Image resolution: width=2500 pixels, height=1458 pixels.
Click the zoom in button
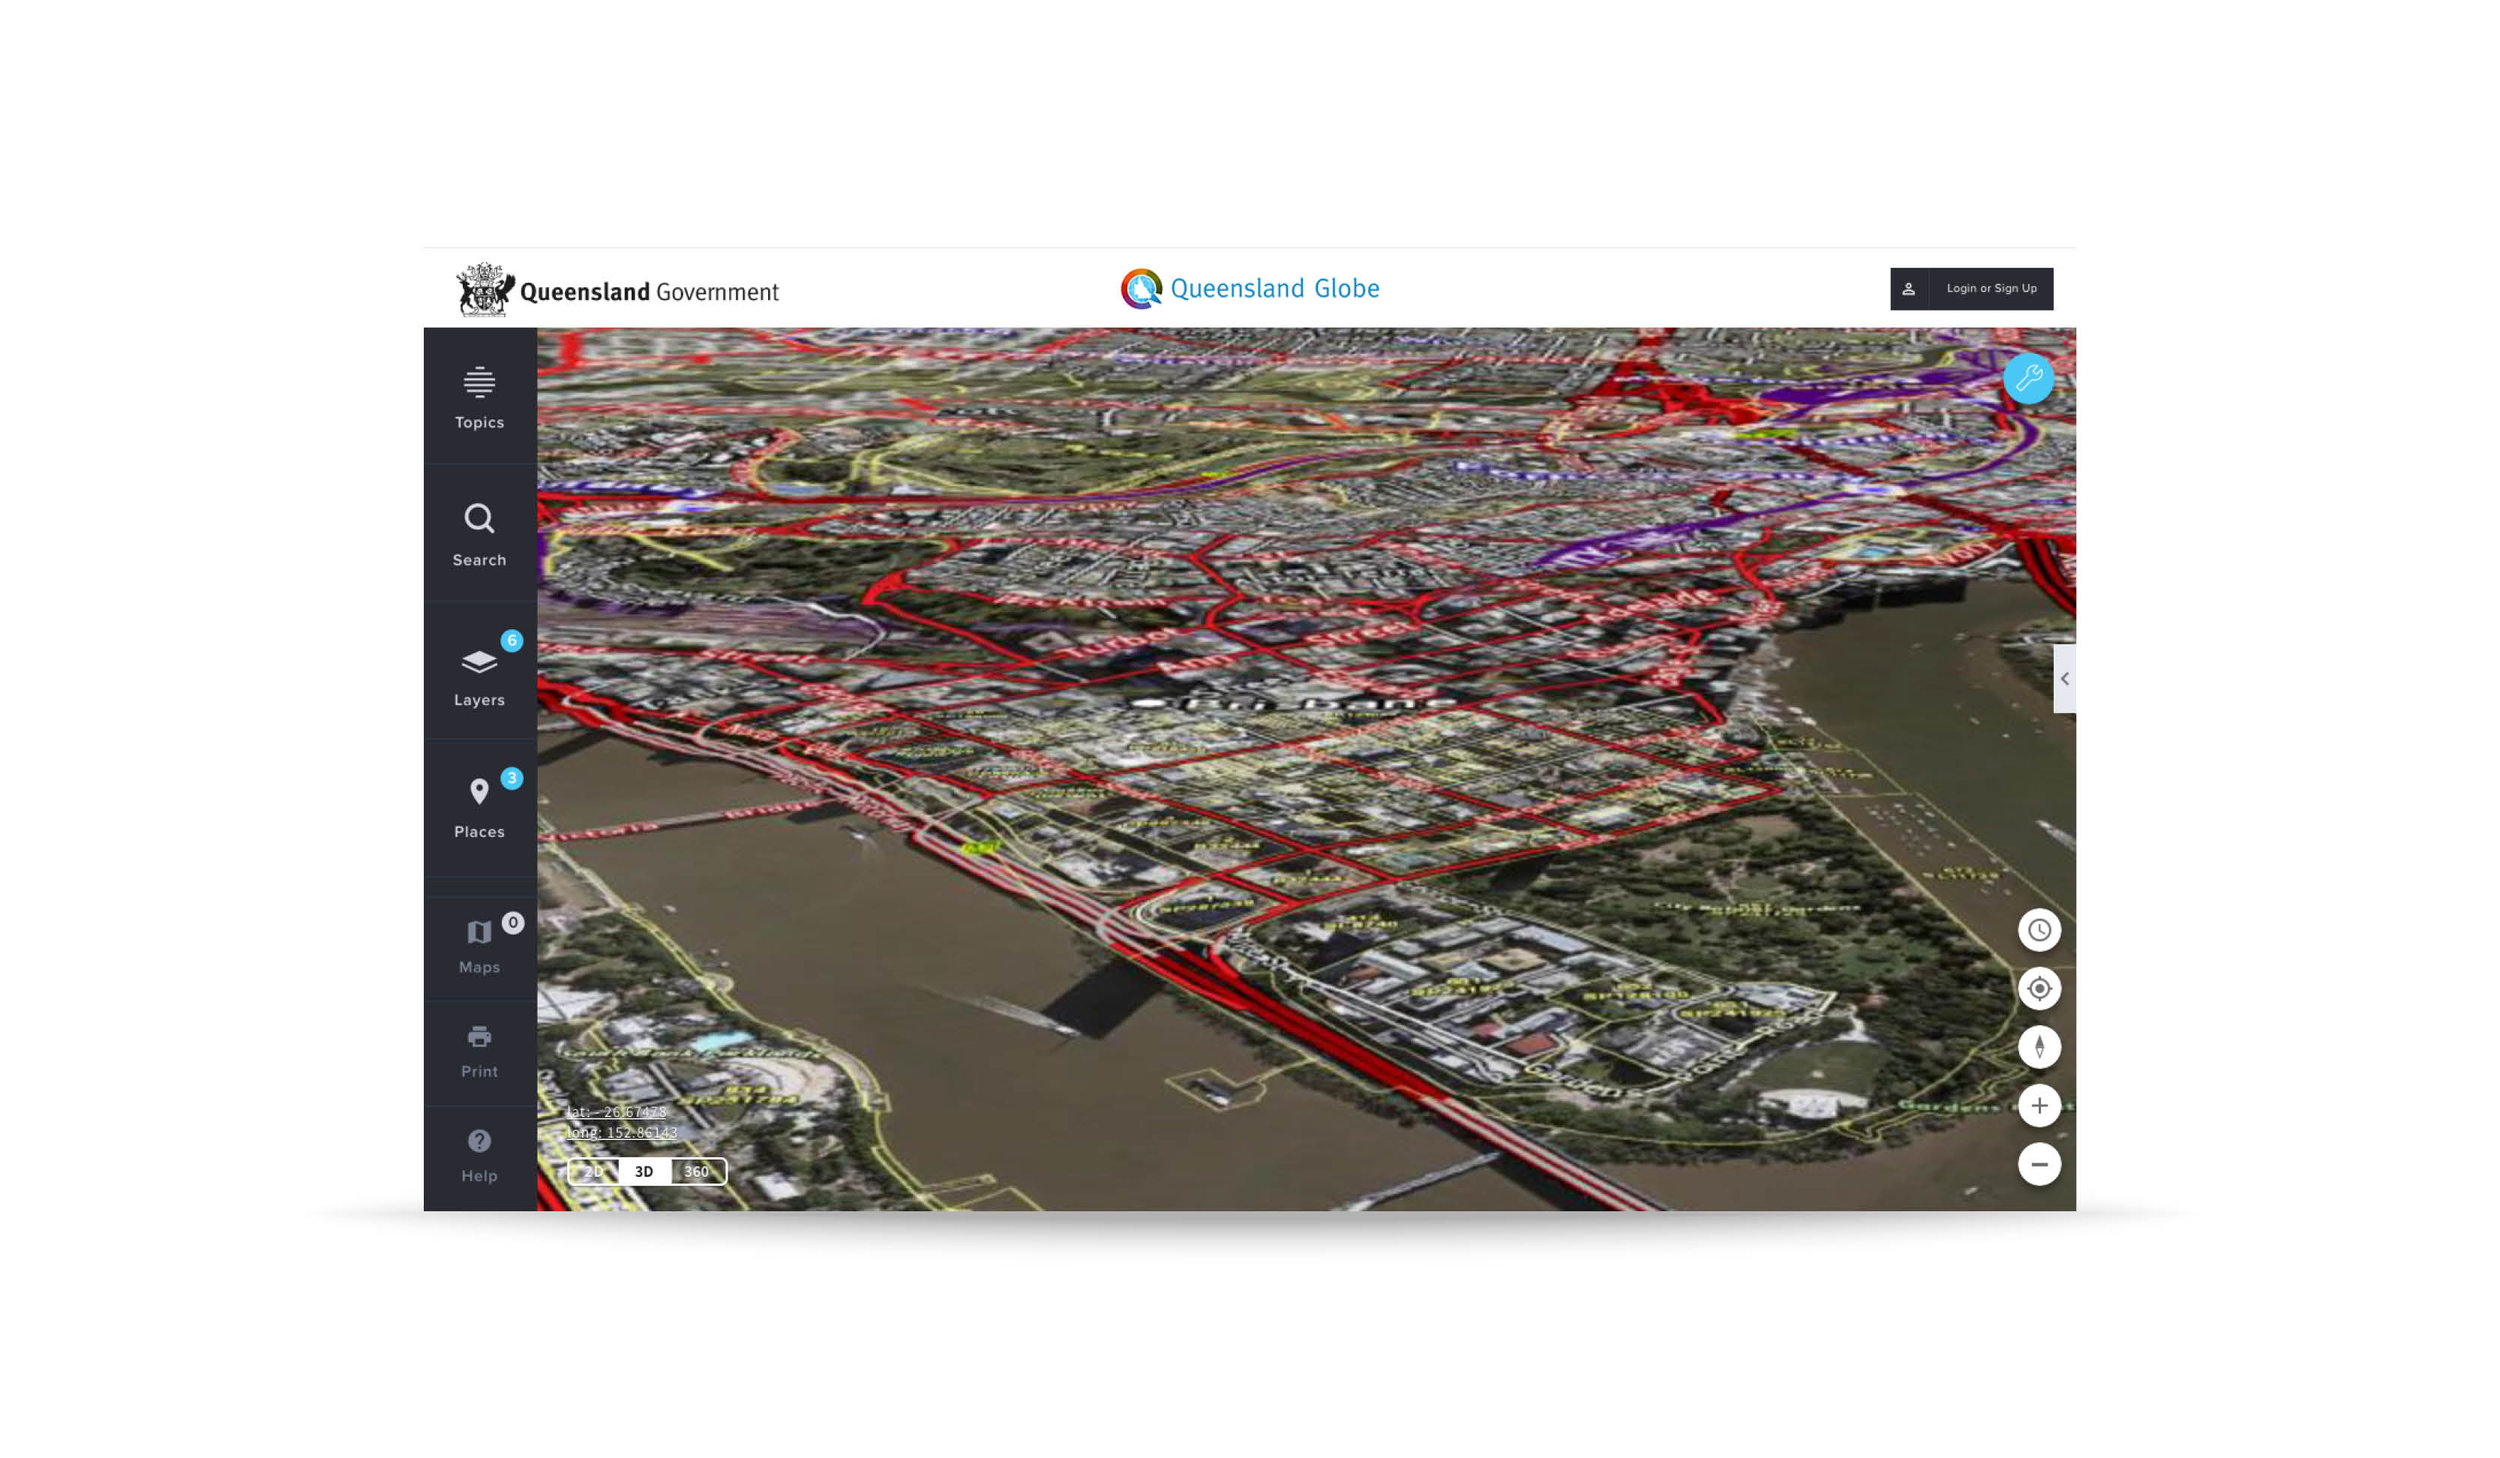pyautogui.click(x=2040, y=1106)
